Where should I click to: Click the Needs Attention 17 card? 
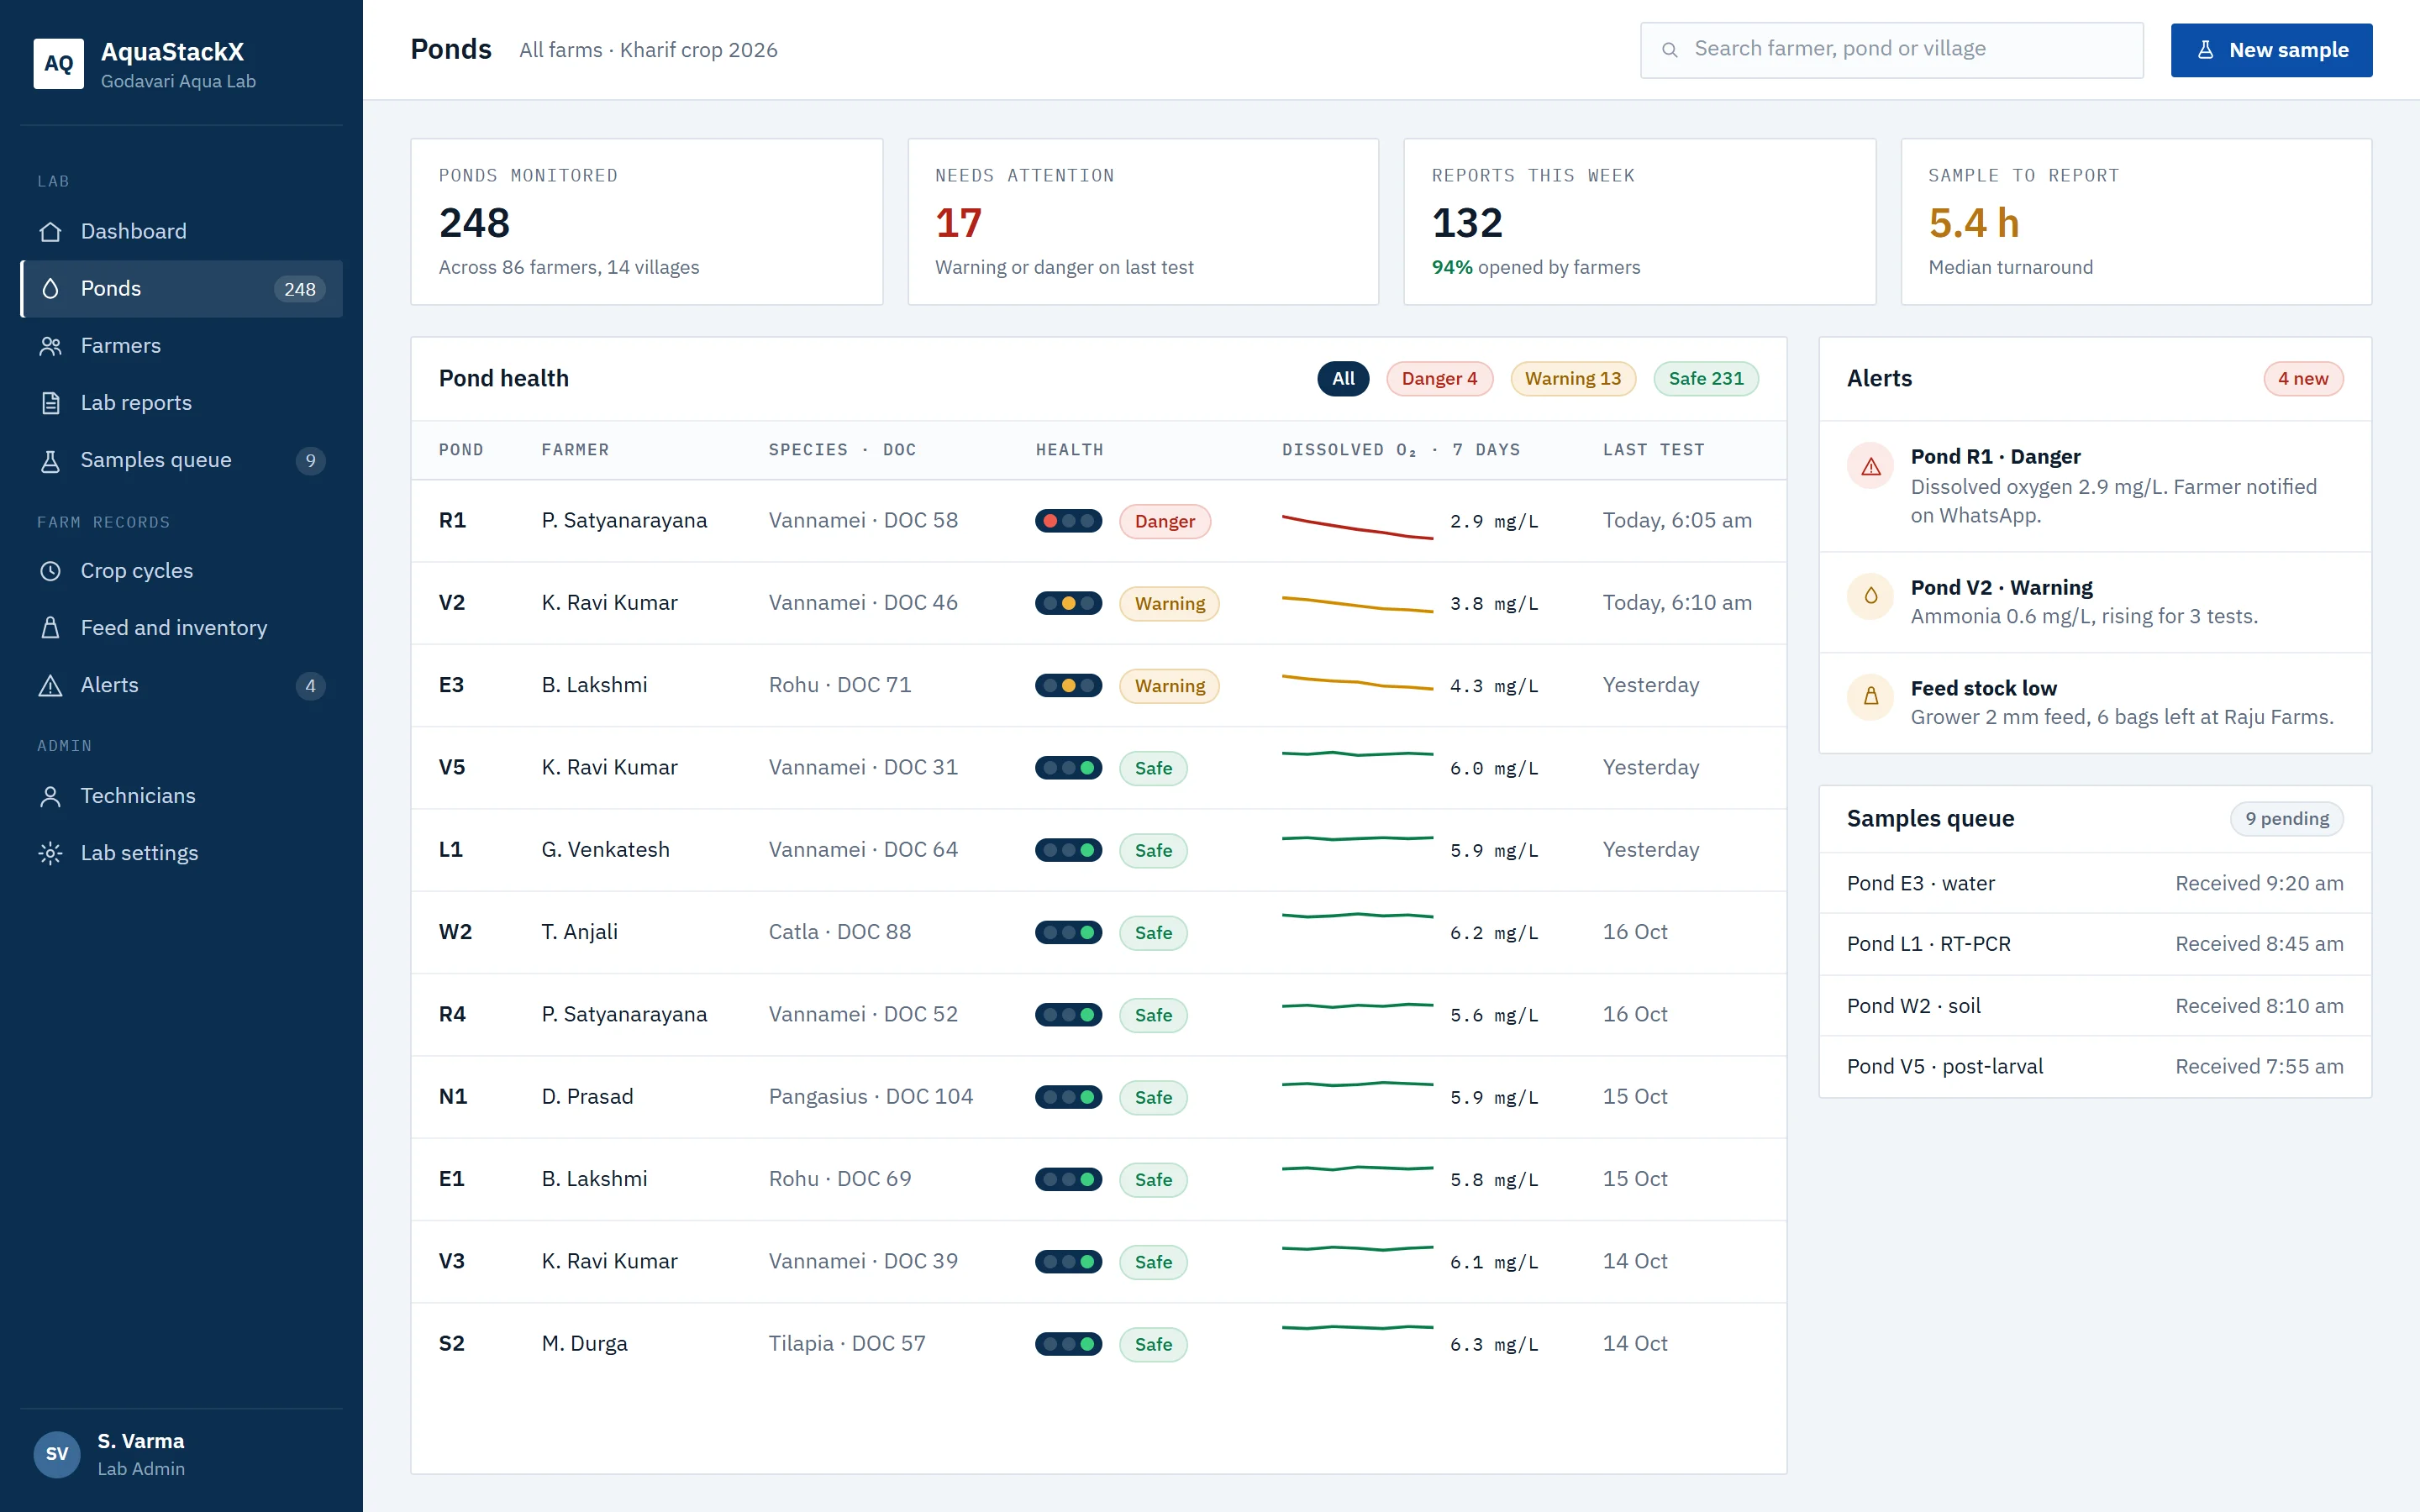pos(1142,222)
